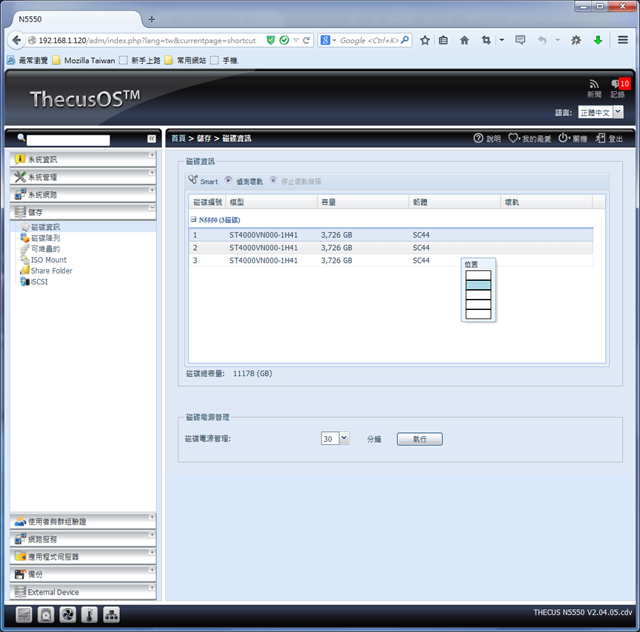Collapse the sidebar with the double-arrow icon
640x632 pixels.
pyautogui.click(x=151, y=139)
